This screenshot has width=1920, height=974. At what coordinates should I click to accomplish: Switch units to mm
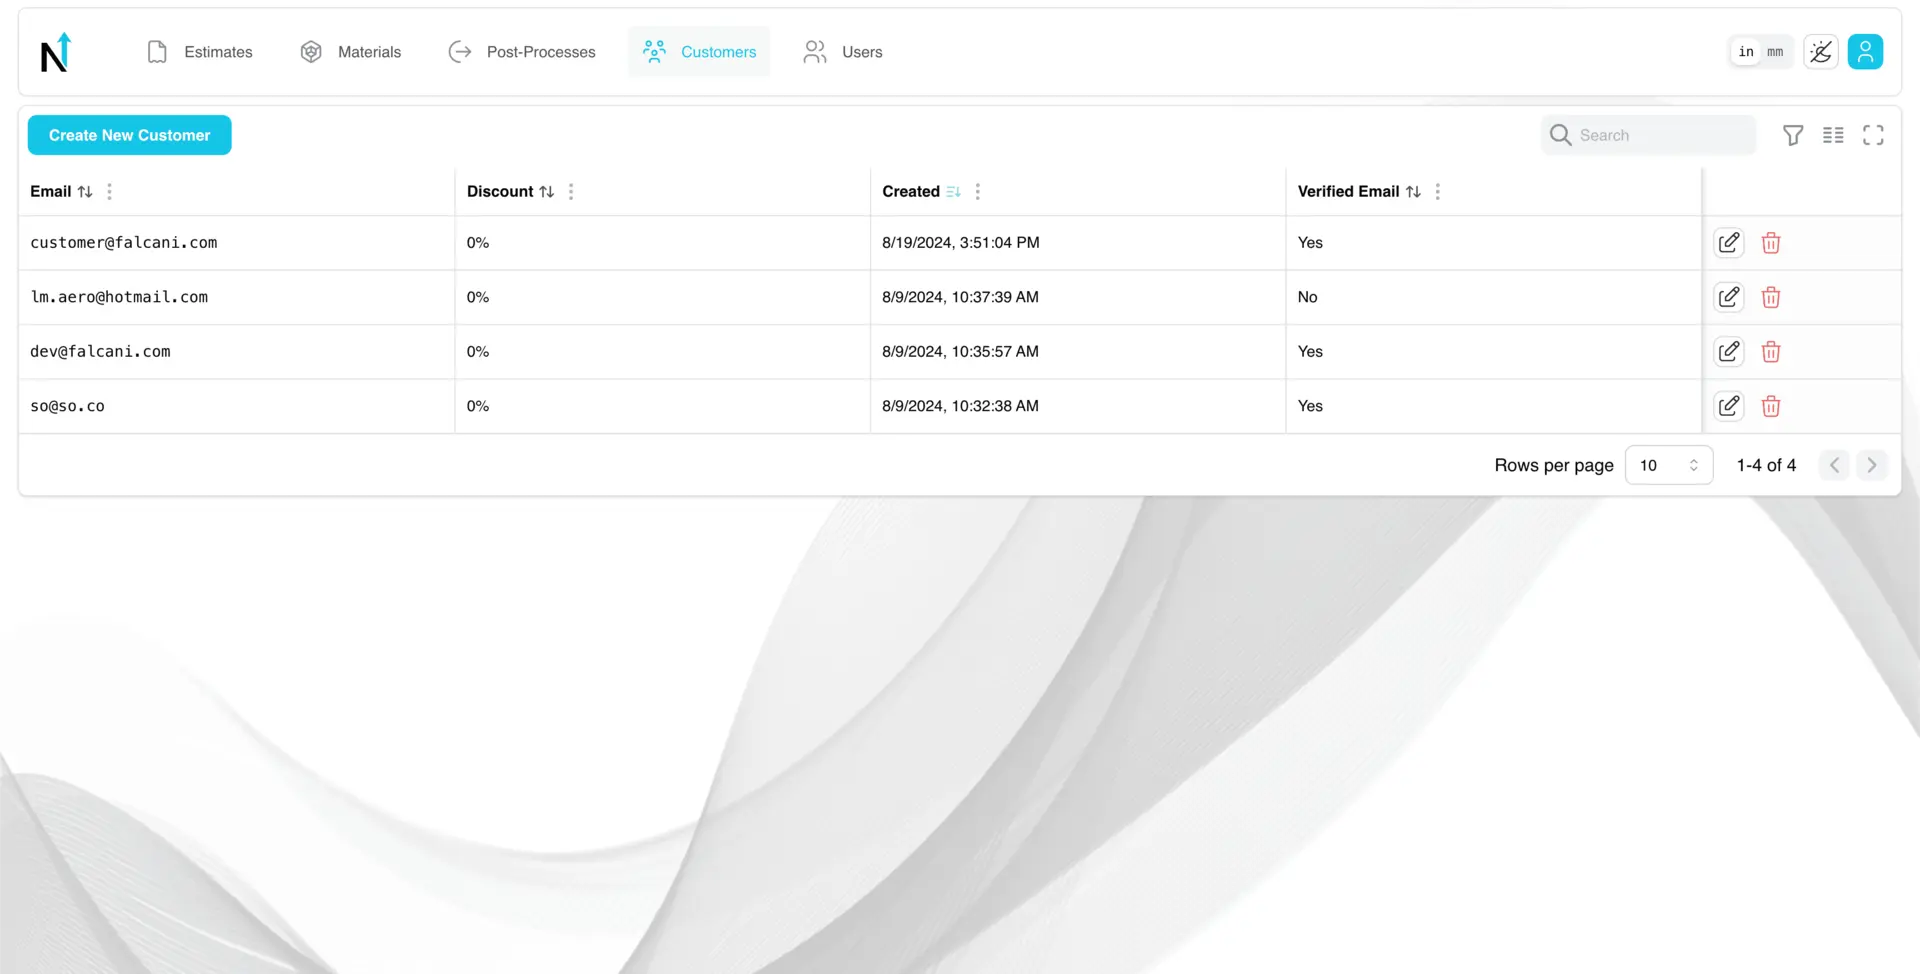point(1775,52)
